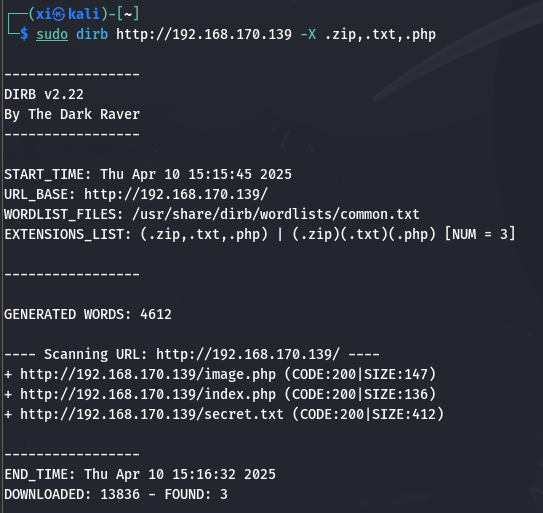Click the START_TIME timestamp line

[148, 174]
